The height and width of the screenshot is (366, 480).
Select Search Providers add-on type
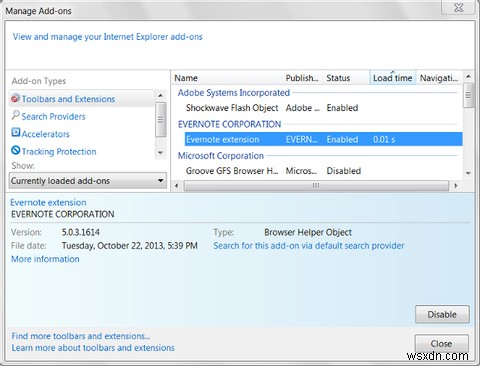pos(53,116)
